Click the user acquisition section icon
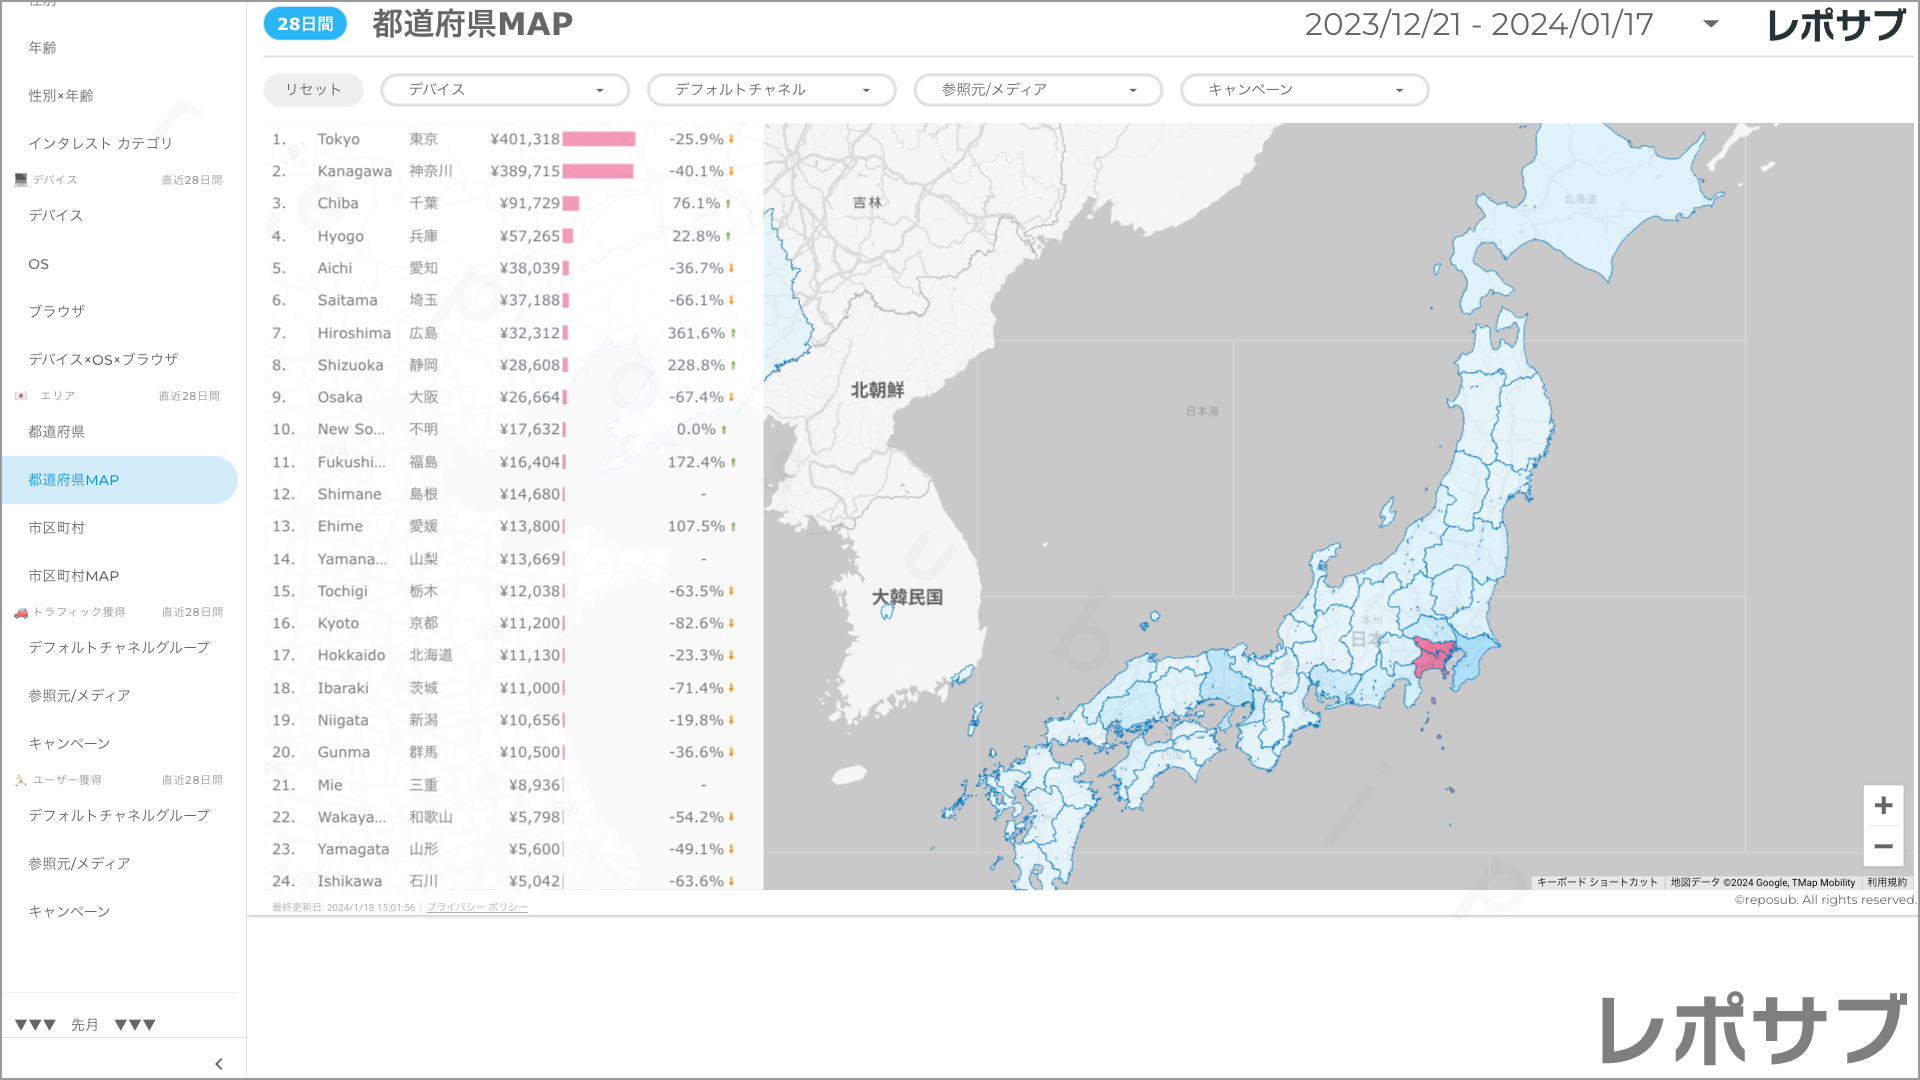1920x1080 pixels. coord(21,780)
